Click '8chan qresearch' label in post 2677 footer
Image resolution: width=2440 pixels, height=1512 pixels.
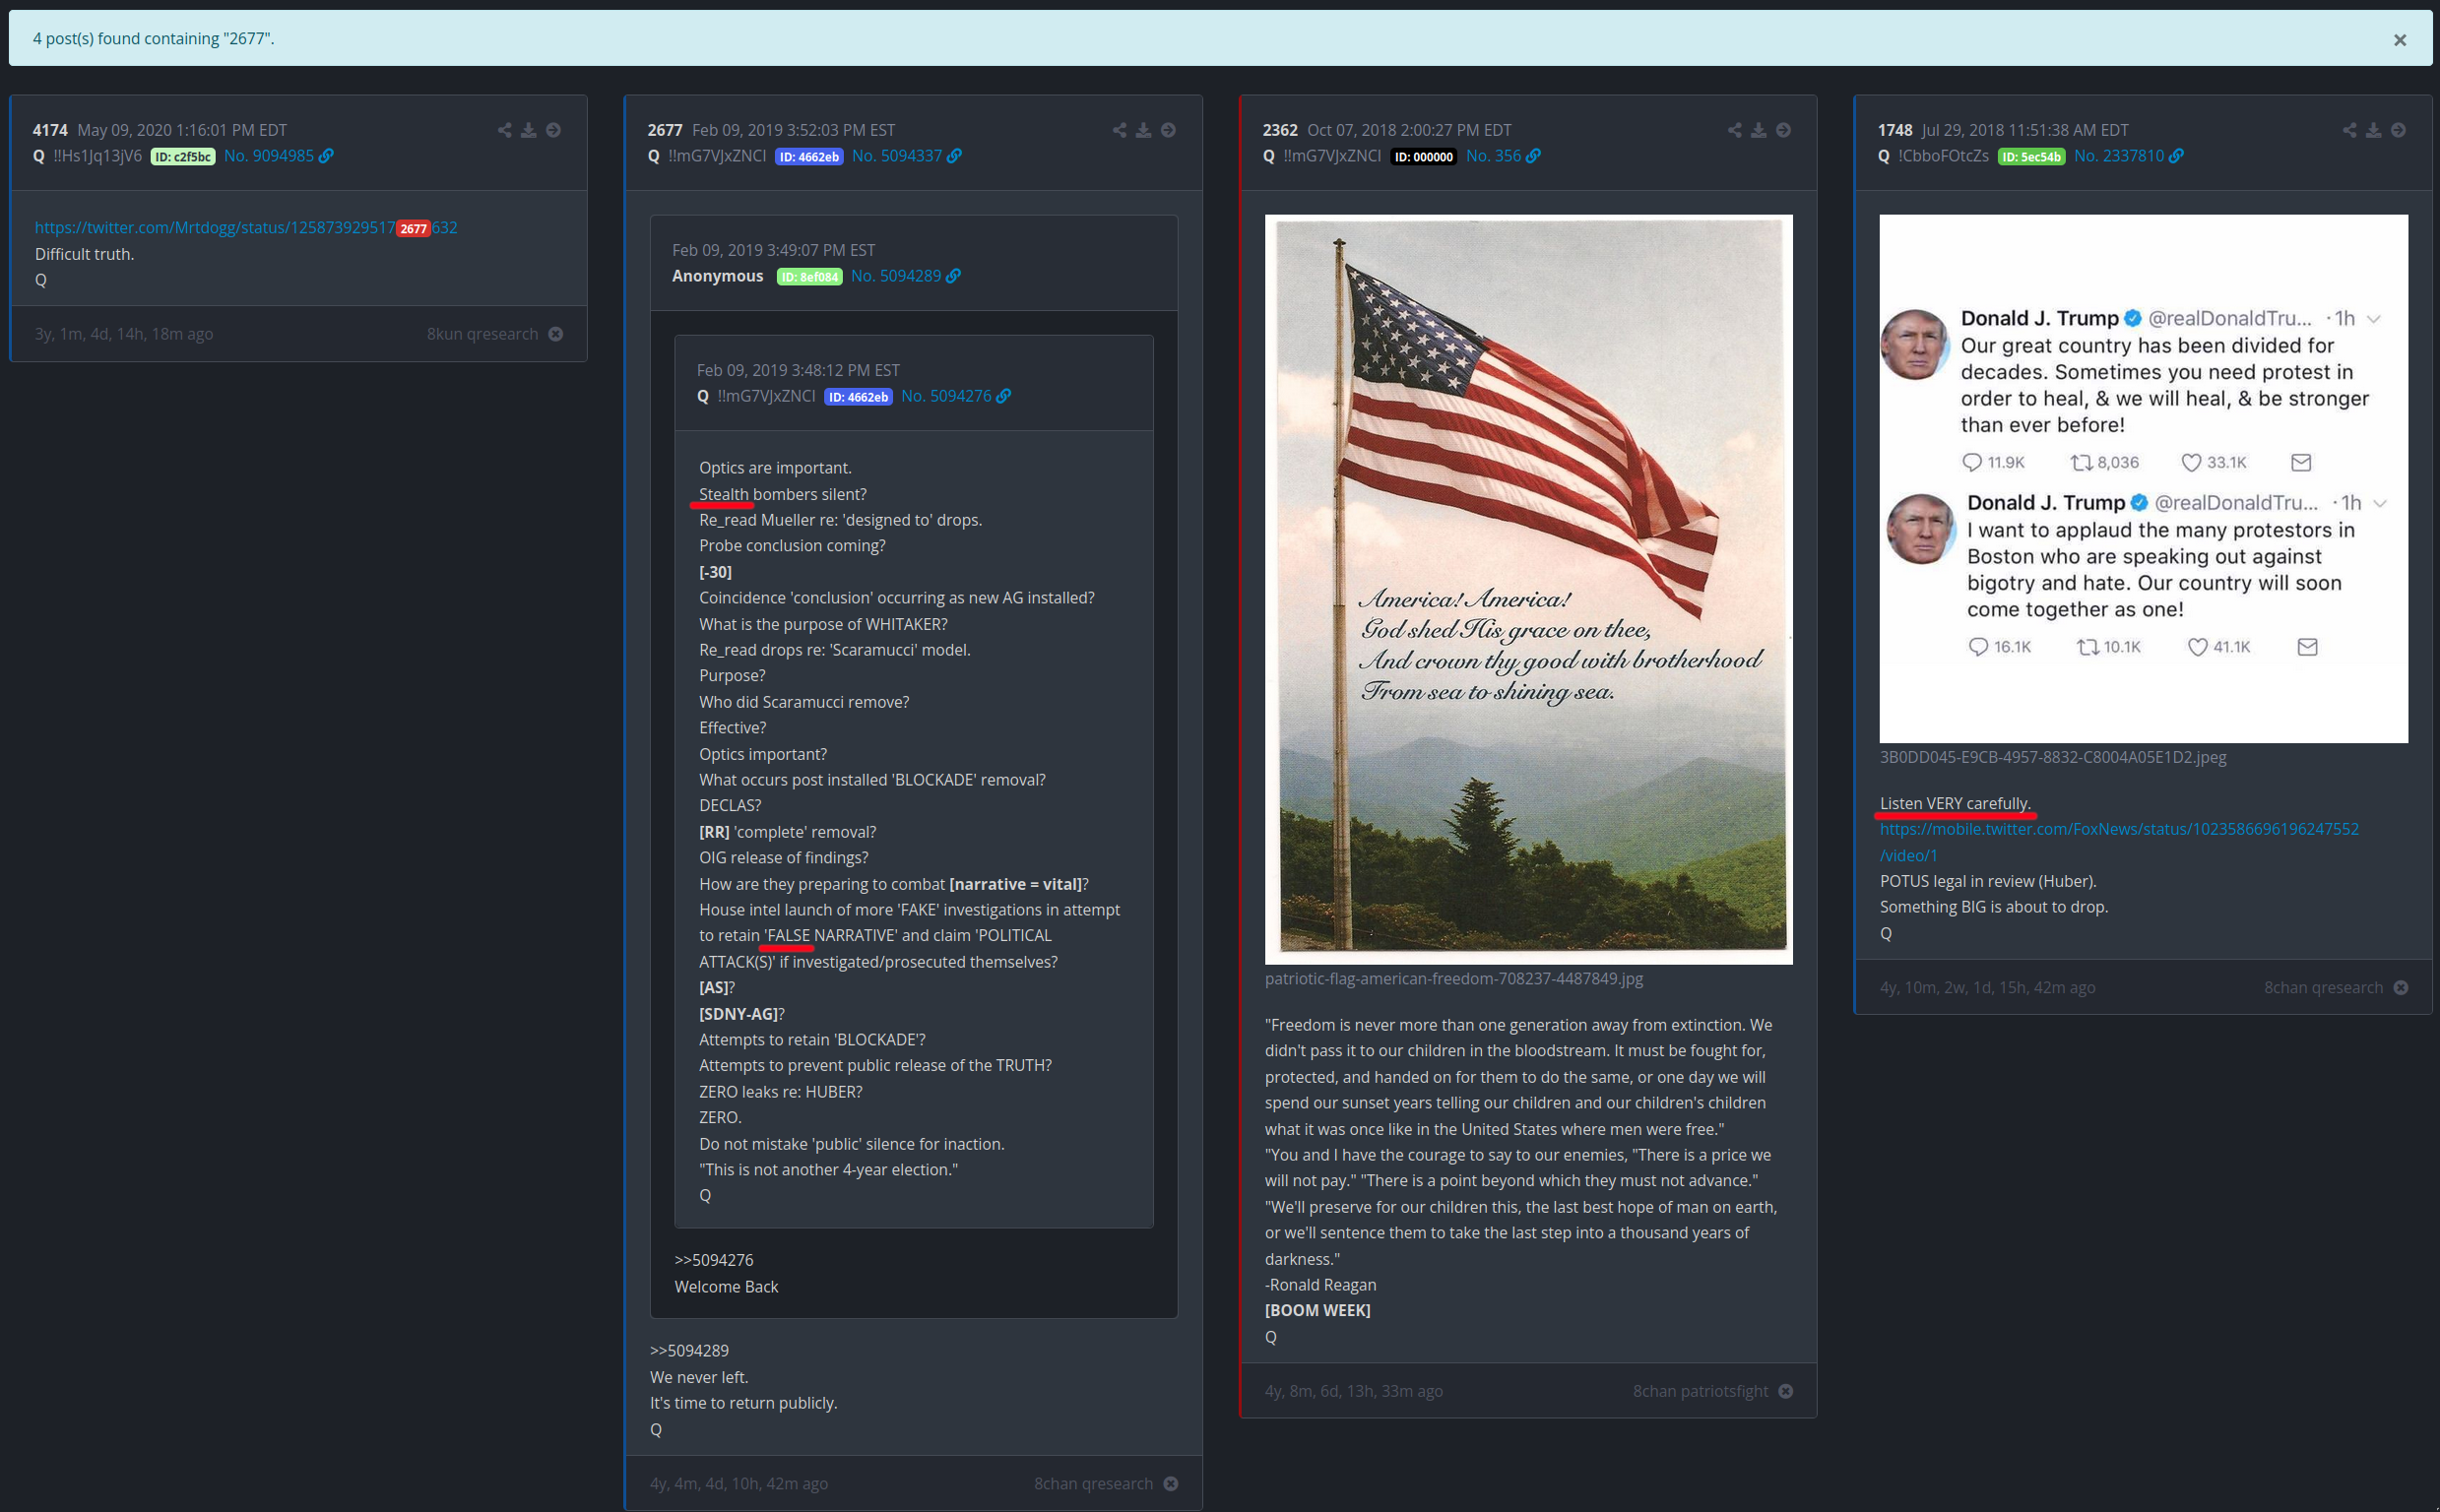(1093, 1484)
